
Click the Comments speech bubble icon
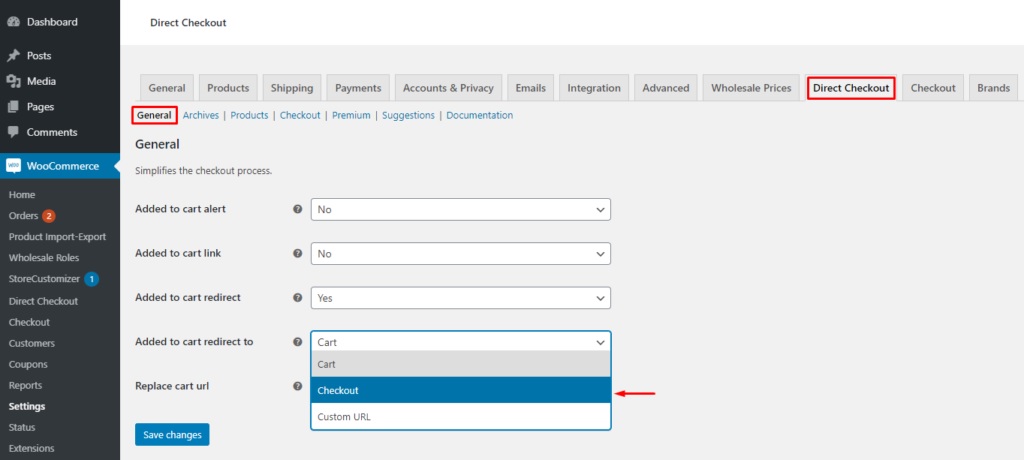13,132
